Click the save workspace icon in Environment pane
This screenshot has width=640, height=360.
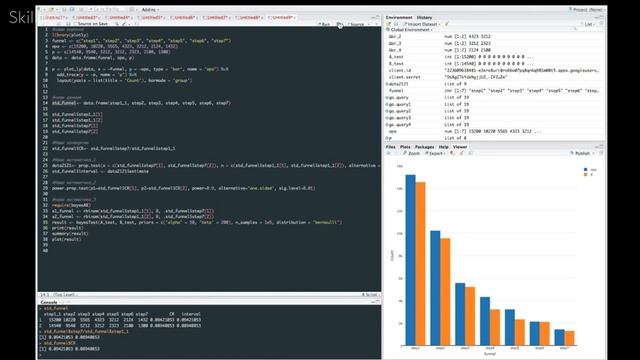pos(396,24)
